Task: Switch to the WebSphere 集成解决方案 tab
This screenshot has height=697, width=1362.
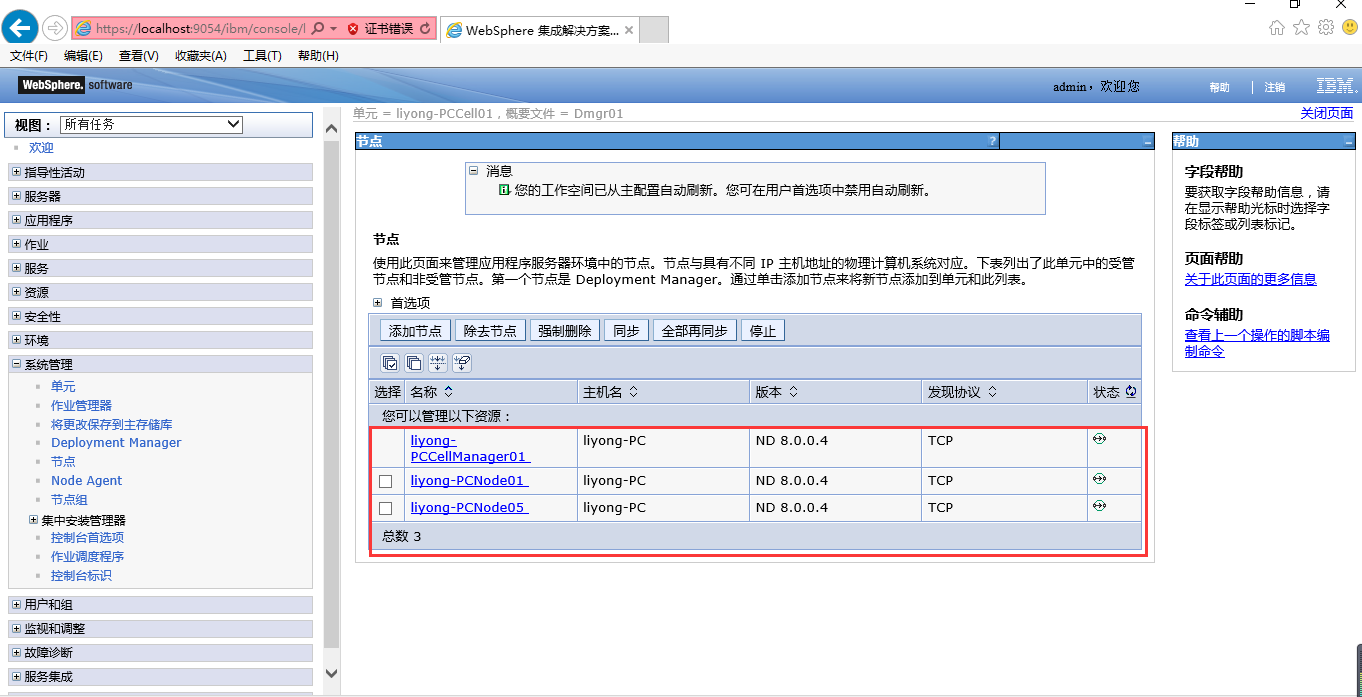Action: [x=540, y=30]
